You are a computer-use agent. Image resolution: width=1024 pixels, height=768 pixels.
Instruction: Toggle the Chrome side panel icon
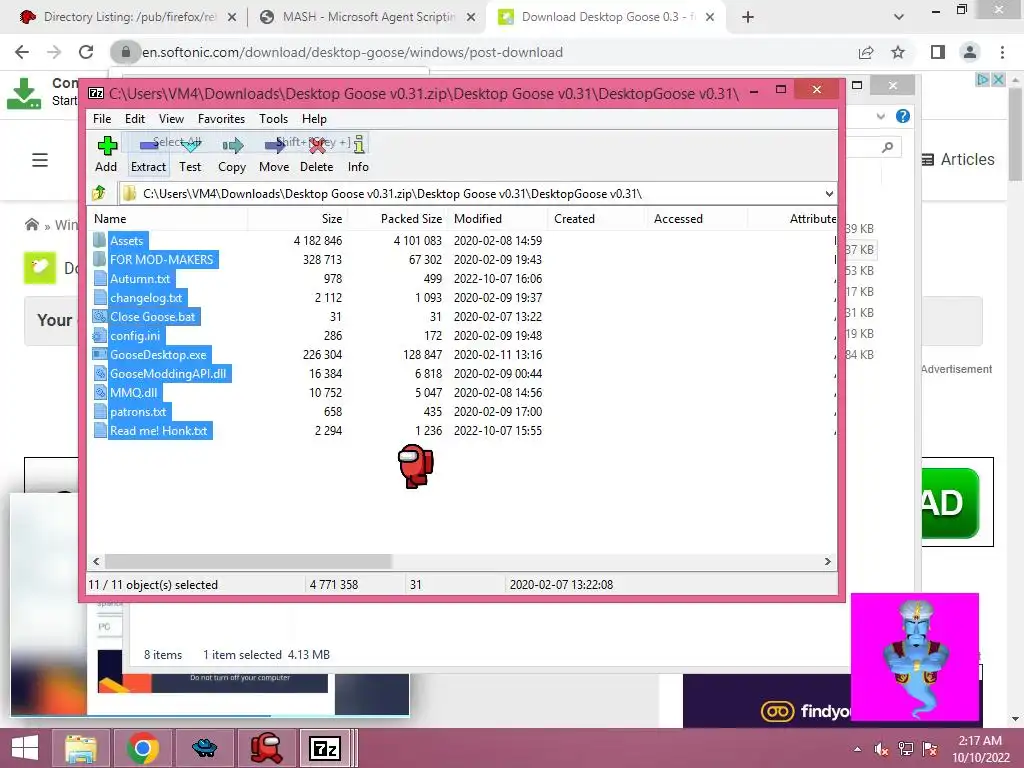click(x=938, y=52)
